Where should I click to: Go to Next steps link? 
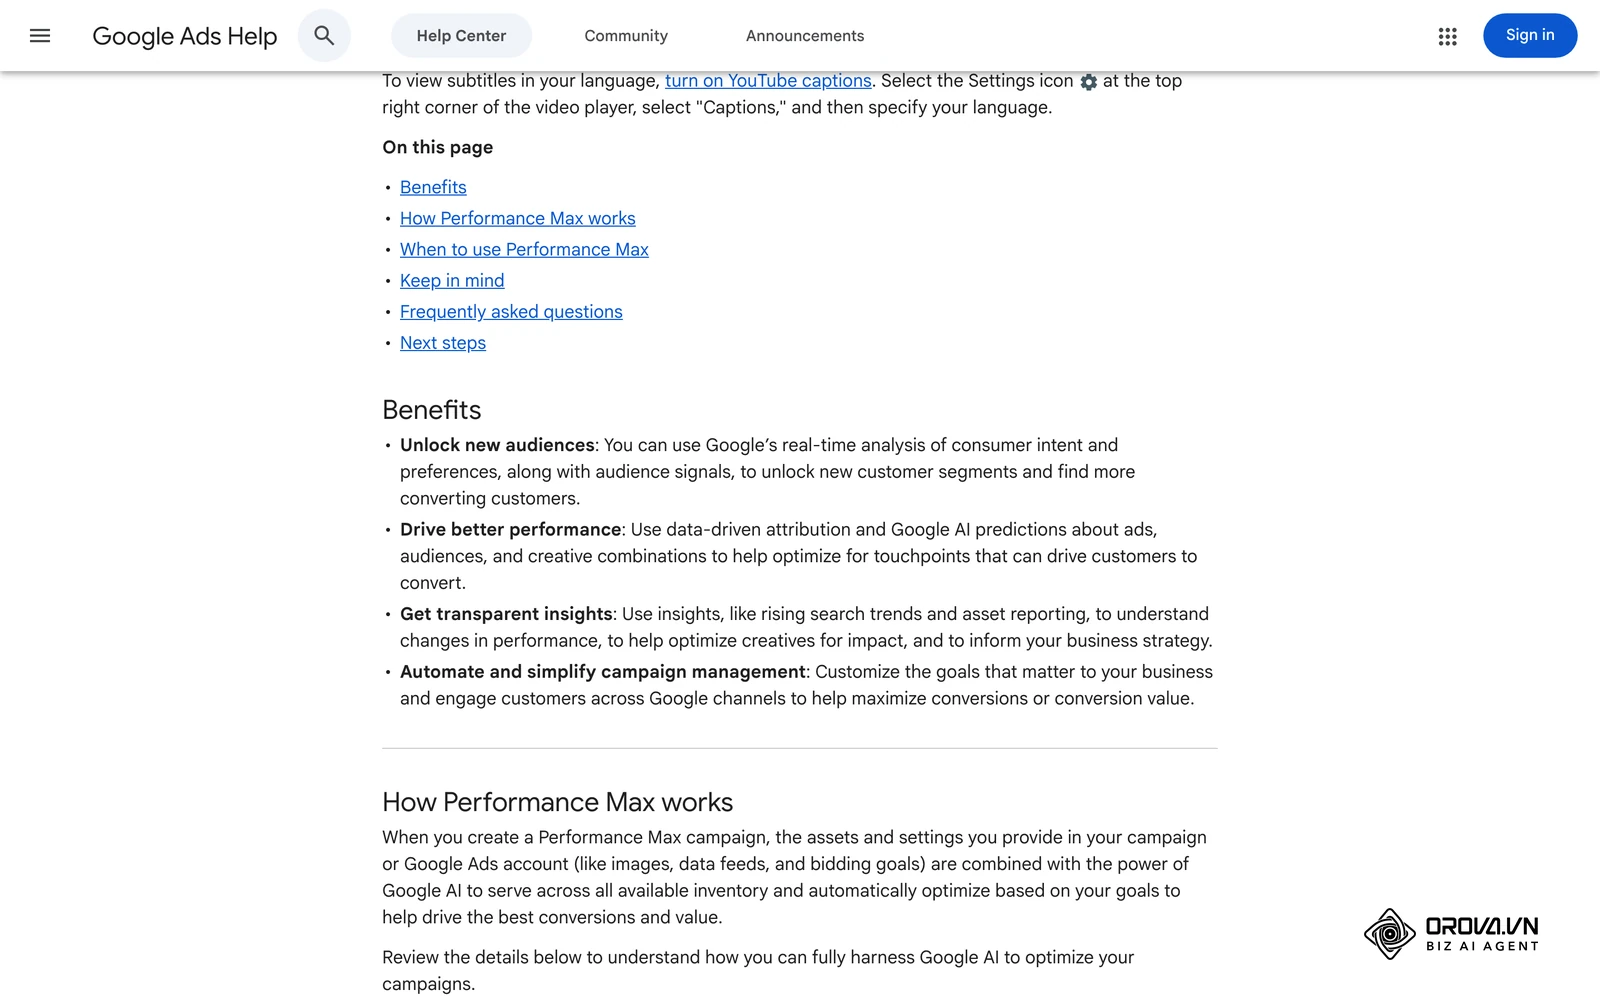point(443,342)
